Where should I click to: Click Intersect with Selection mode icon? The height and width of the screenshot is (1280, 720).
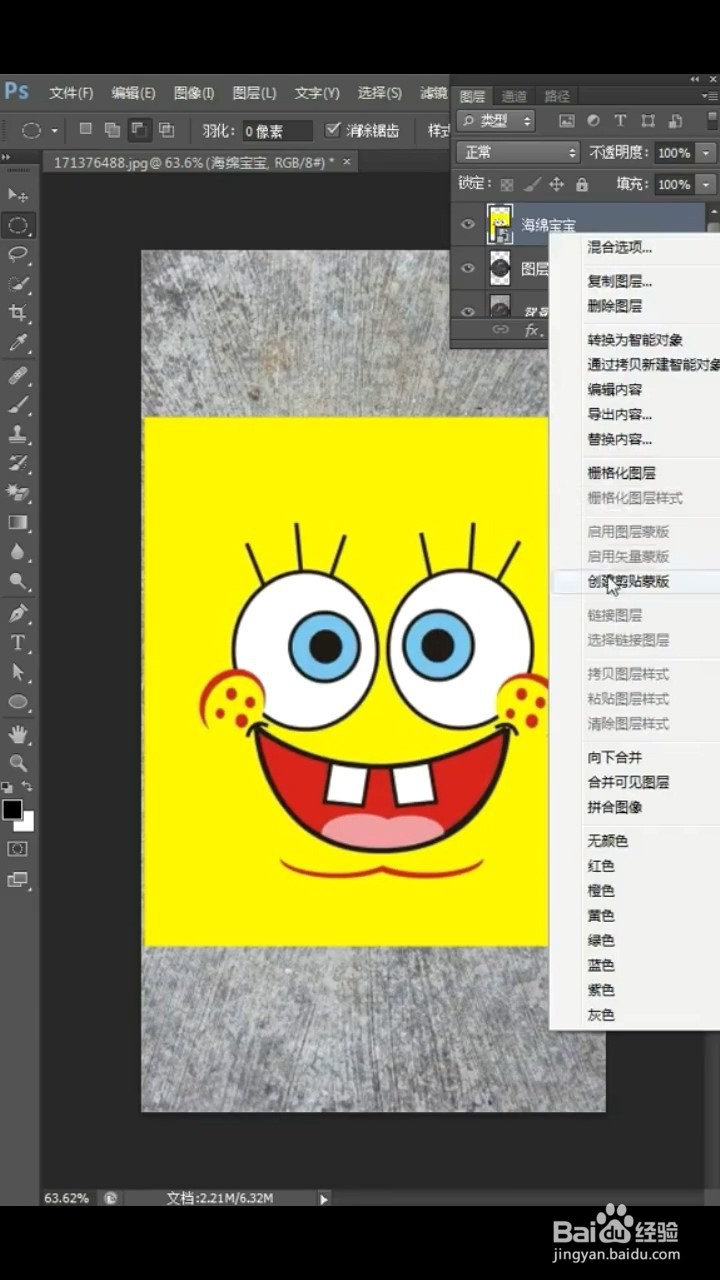[x=166, y=129]
